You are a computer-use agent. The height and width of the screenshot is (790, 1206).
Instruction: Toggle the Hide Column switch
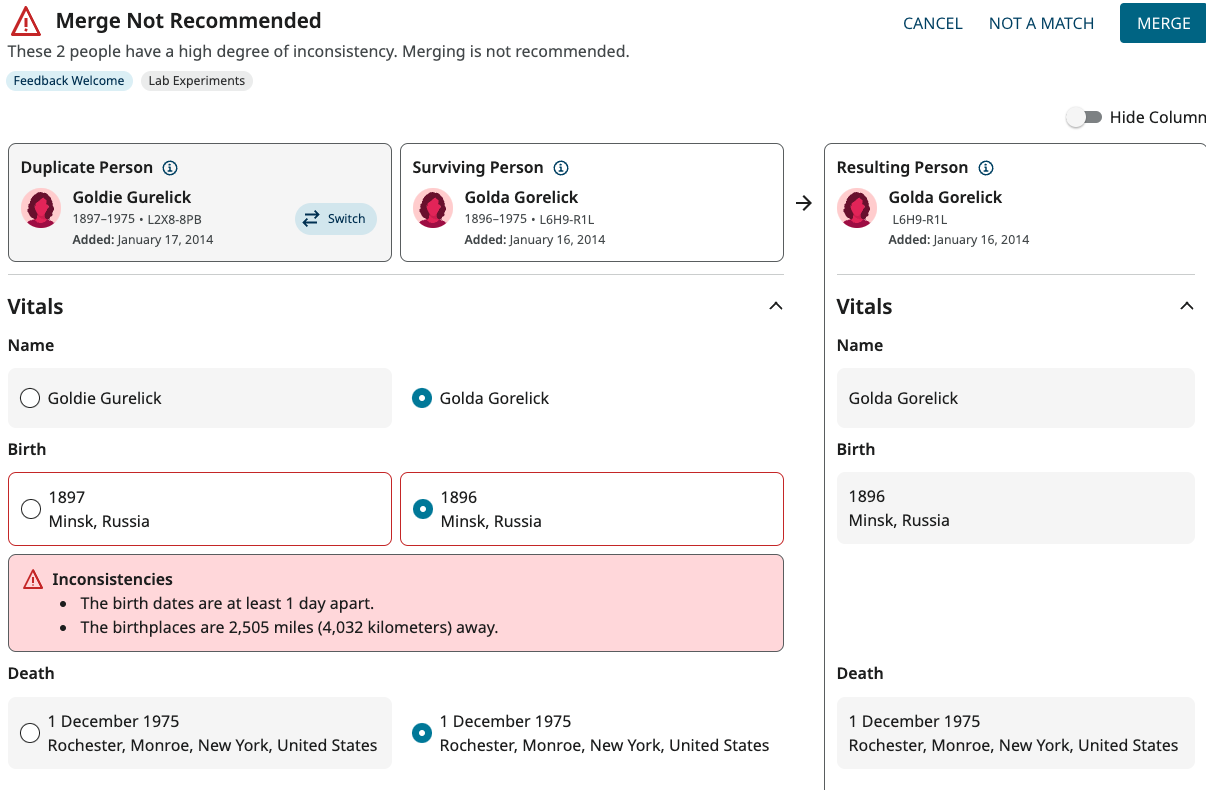click(x=1084, y=117)
